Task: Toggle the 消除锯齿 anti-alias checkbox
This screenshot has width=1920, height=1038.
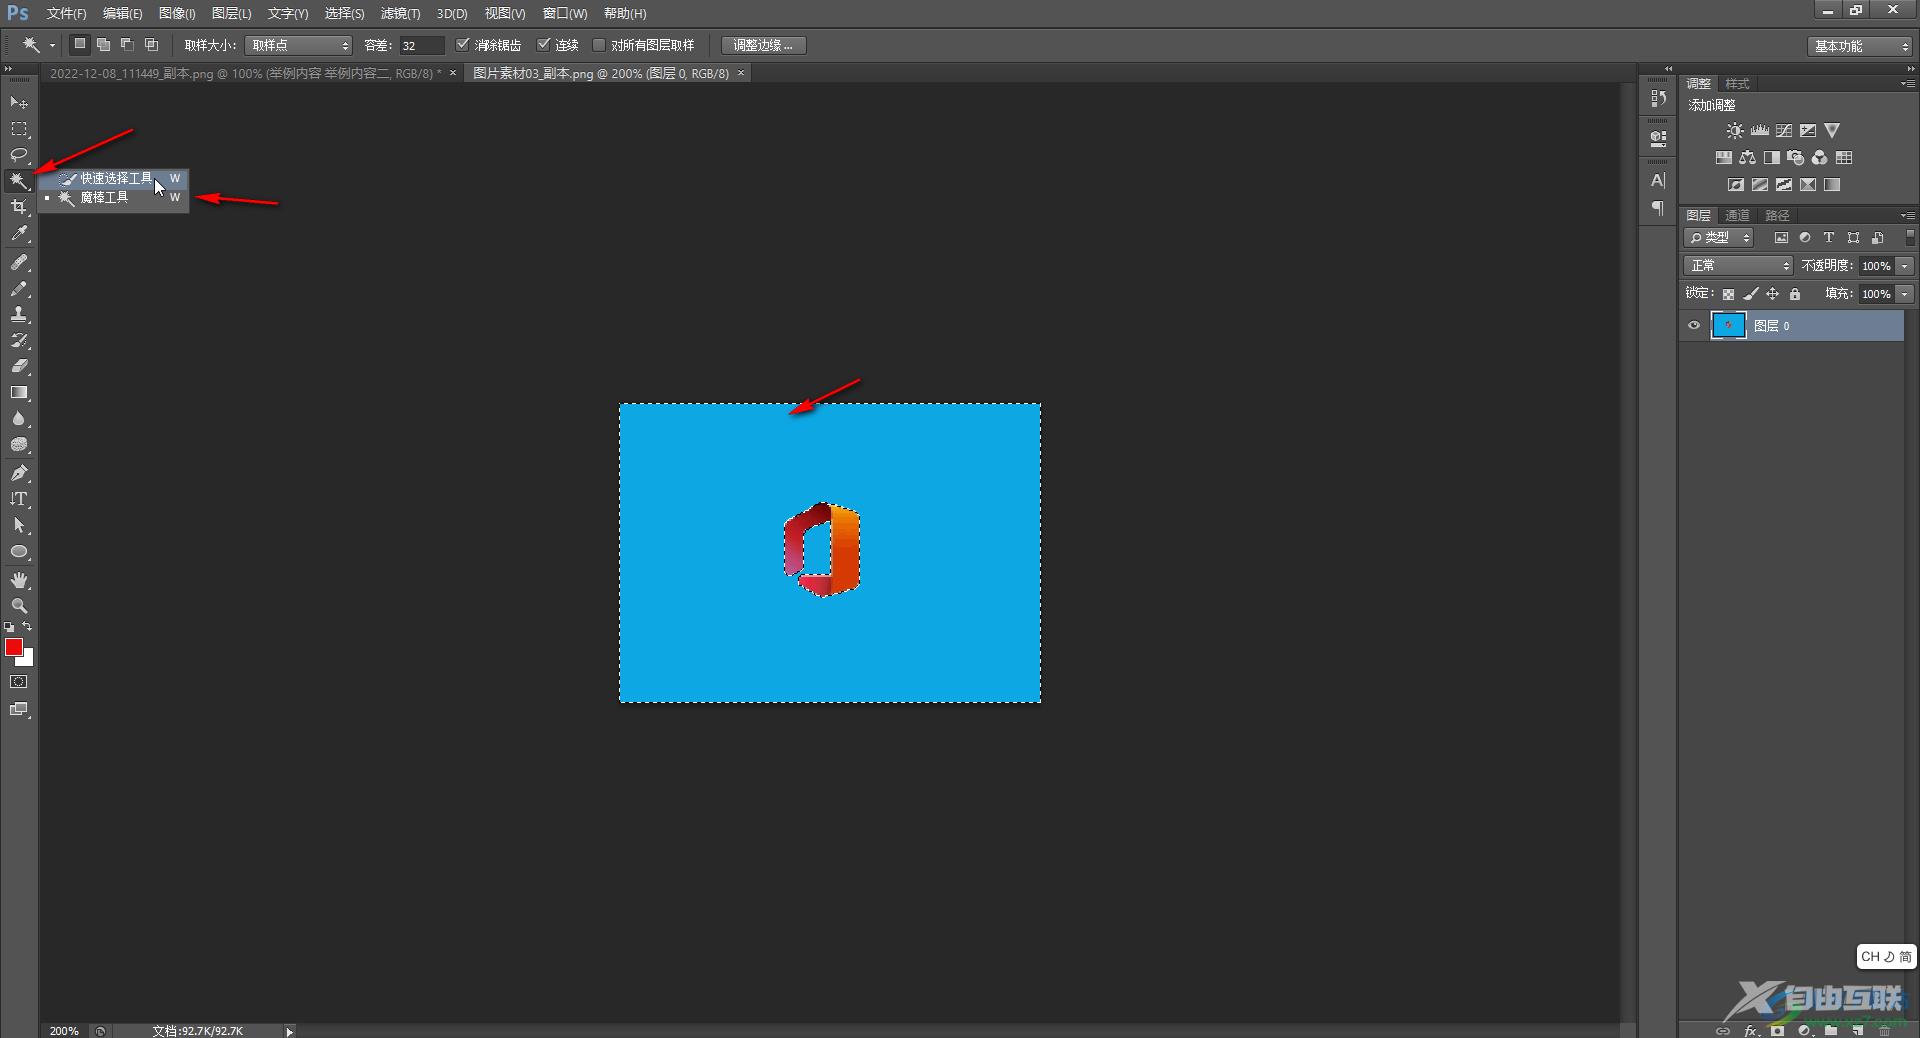Action: pyautogui.click(x=462, y=45)
